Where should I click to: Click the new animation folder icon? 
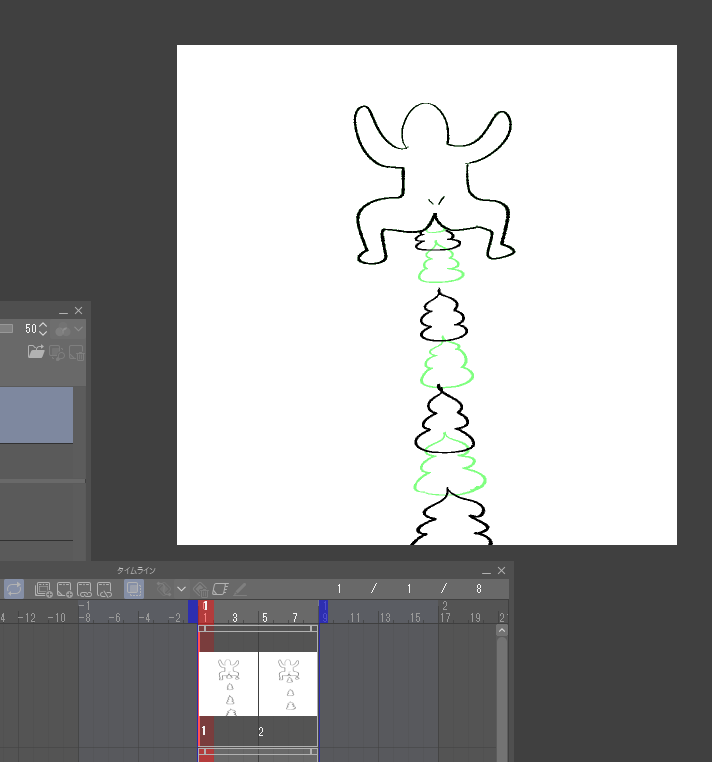43,589
